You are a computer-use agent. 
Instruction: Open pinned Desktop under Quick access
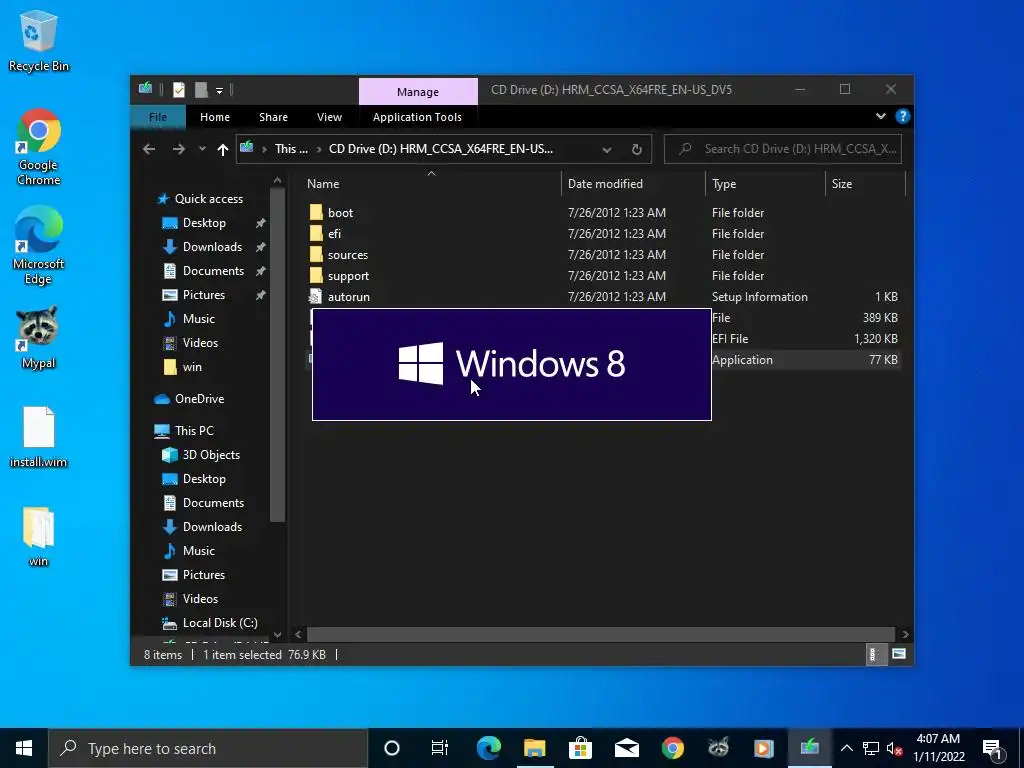click(x=204, y=223)
